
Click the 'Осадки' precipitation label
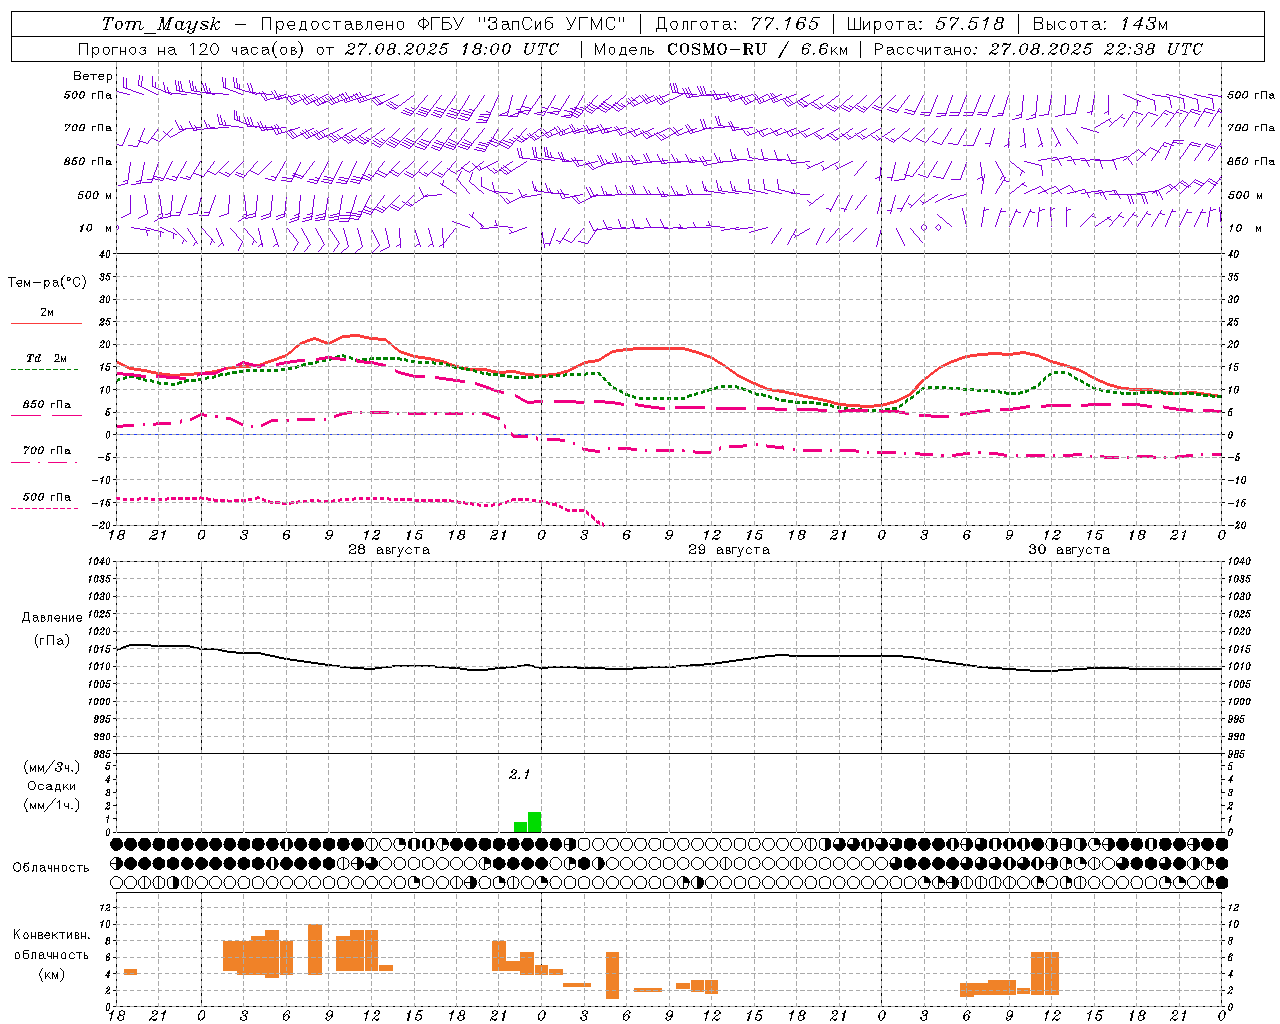point(52,786)
